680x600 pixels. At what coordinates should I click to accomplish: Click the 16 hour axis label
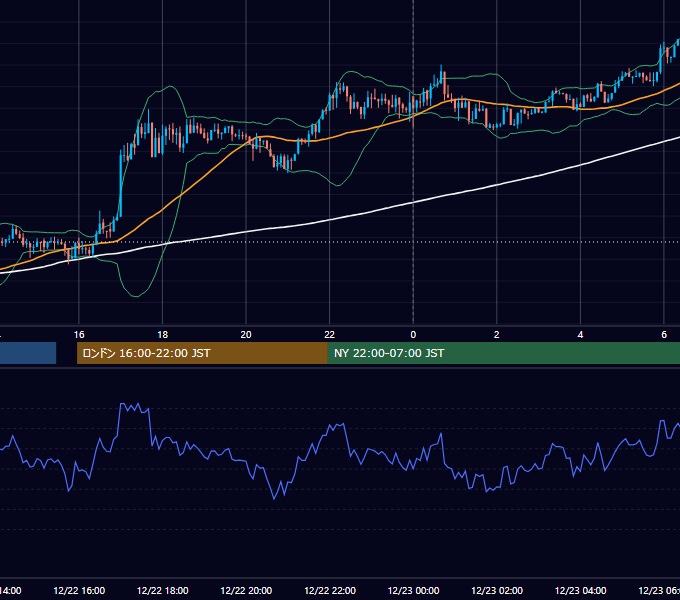[x=79, y=335]
